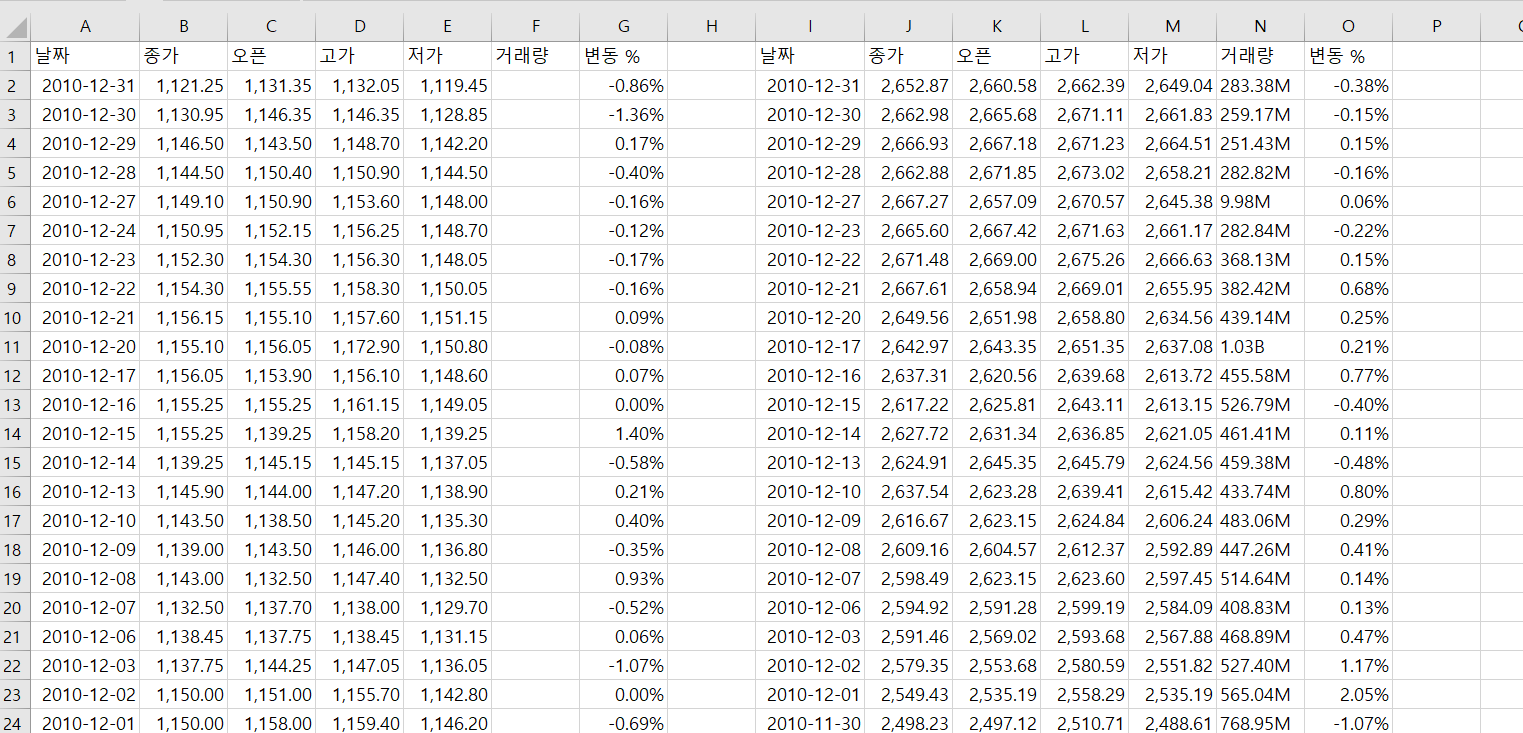The width and height of the screenshot is (1523, 733).
Task: Select cell I7 with date 2010-12-23
Action: point(810,230)
